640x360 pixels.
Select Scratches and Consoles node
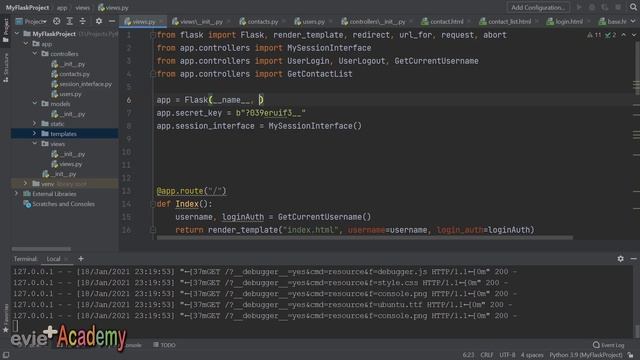(x=59, y=204)
